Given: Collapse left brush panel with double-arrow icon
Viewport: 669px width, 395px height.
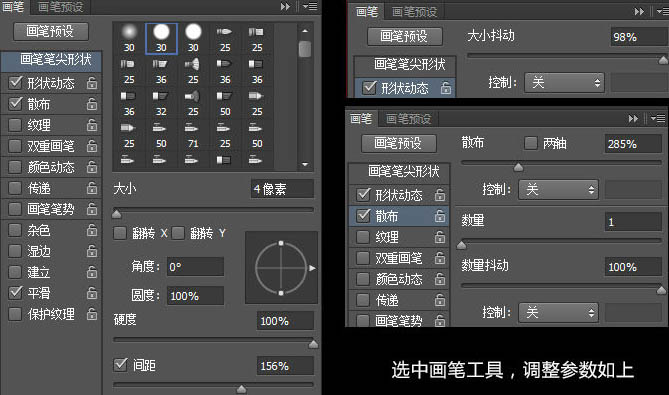Looking at the screenshot, I should [285, 6].
